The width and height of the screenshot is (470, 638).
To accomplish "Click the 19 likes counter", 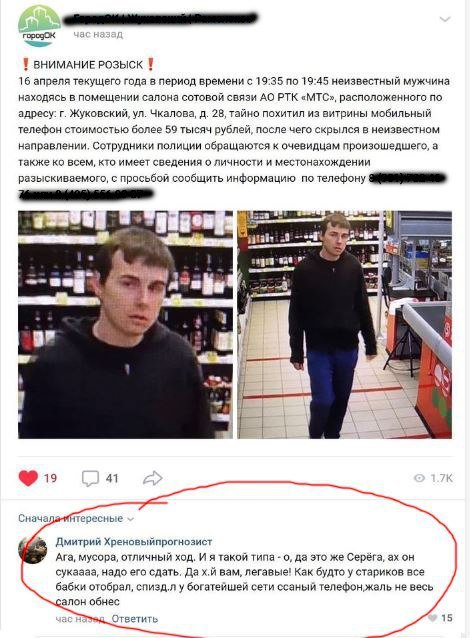I will click(x=50, y=478).
